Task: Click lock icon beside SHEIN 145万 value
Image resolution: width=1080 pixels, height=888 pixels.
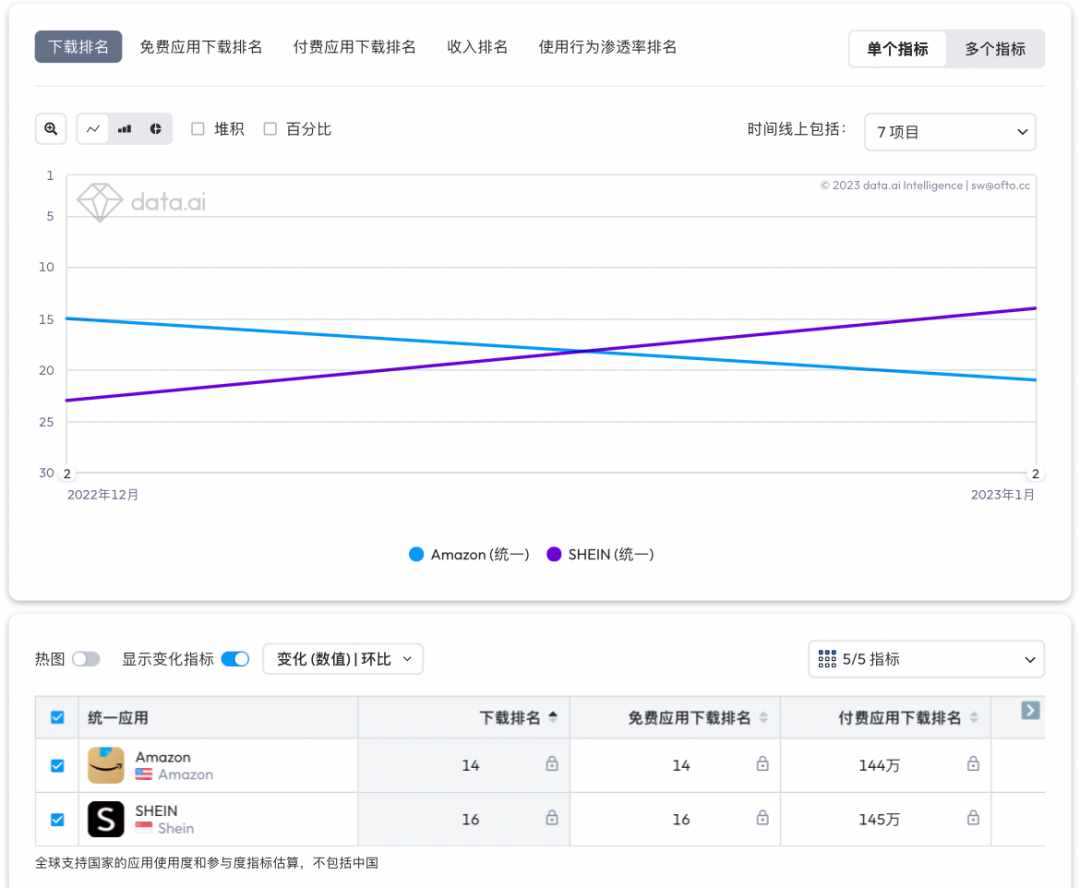Action: point(973,818)
